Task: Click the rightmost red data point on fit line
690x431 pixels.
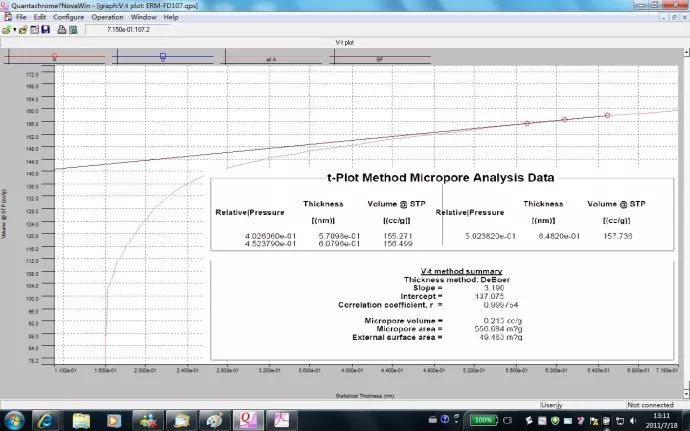Action: tap(607, 115)
